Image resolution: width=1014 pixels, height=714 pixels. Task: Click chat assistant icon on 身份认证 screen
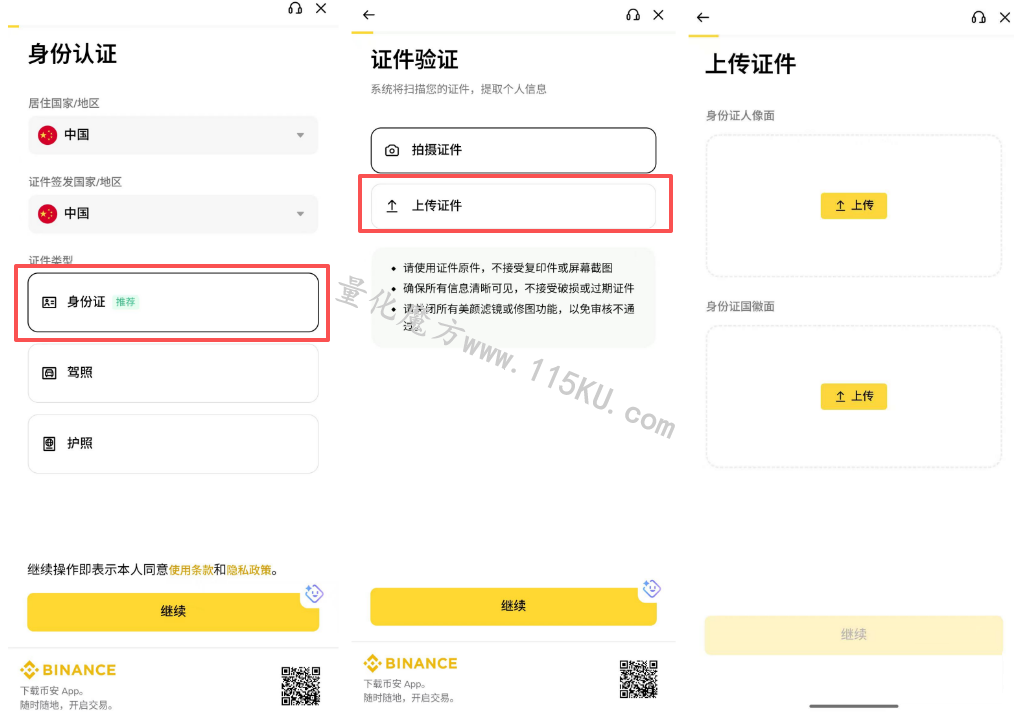click(x=314, y=593)
